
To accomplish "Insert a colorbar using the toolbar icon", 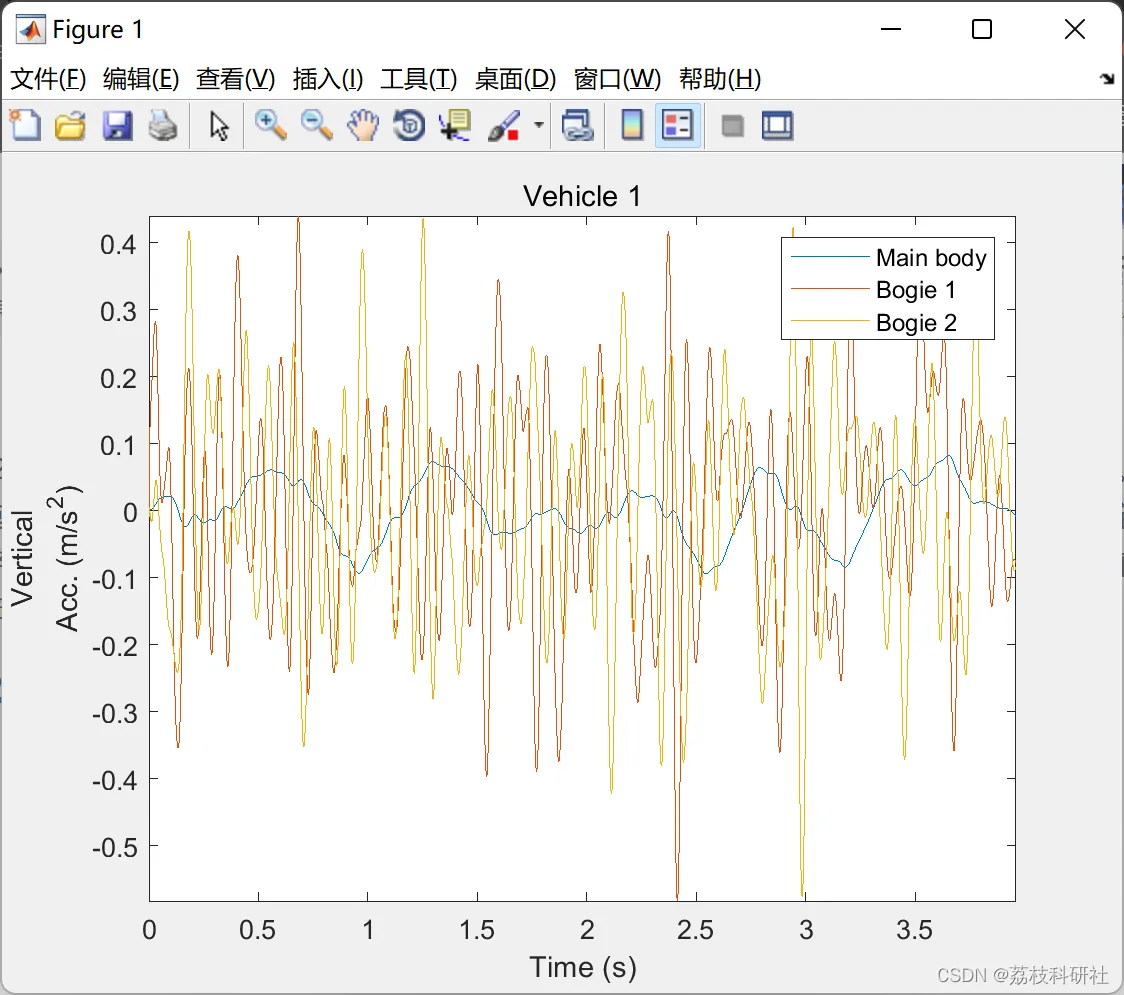I will coord(632,125).
